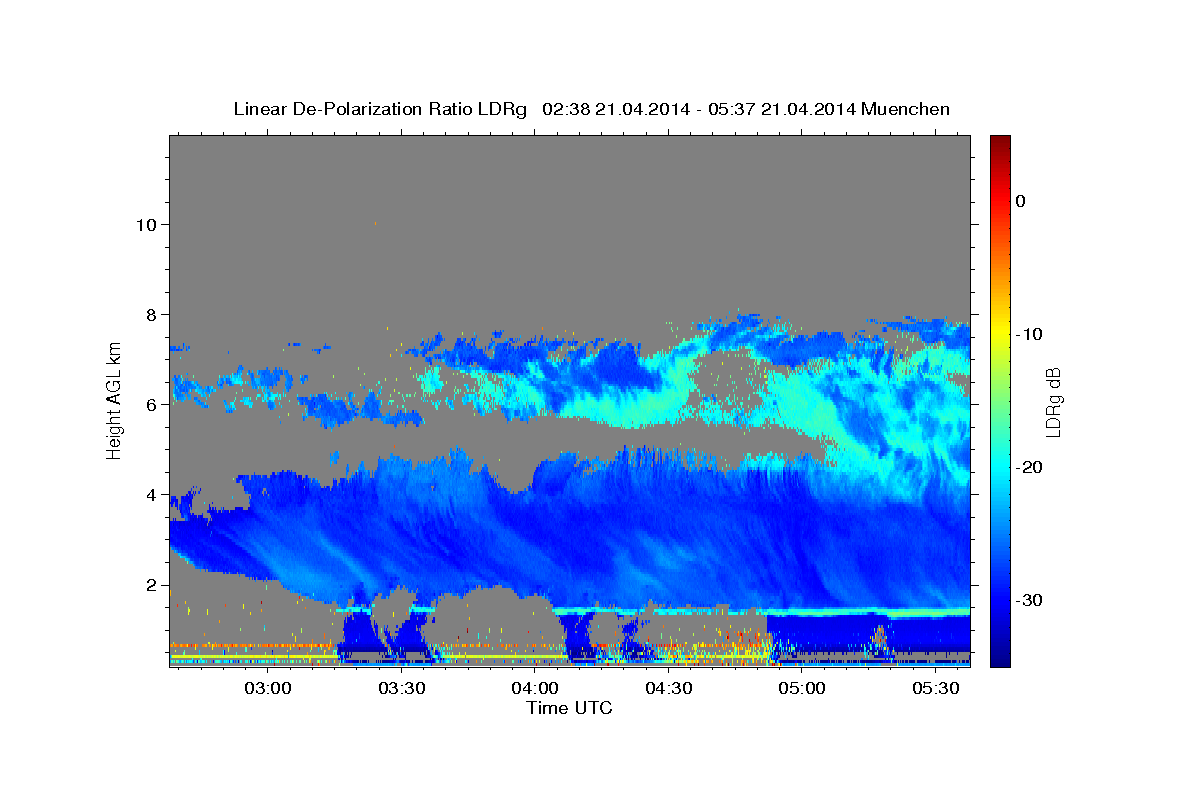The image size is (1200, 800).
Task: Click the dark blue bottom of the colorbar
Action: click(1000, 658)
